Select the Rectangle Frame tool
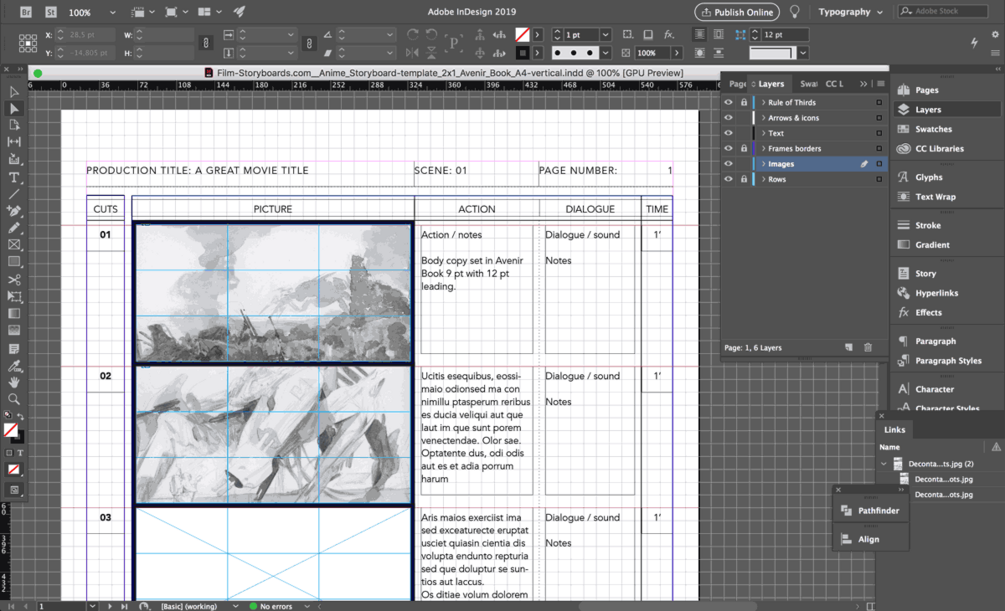Screen dimensions: 1005x611 coord(14,245)
